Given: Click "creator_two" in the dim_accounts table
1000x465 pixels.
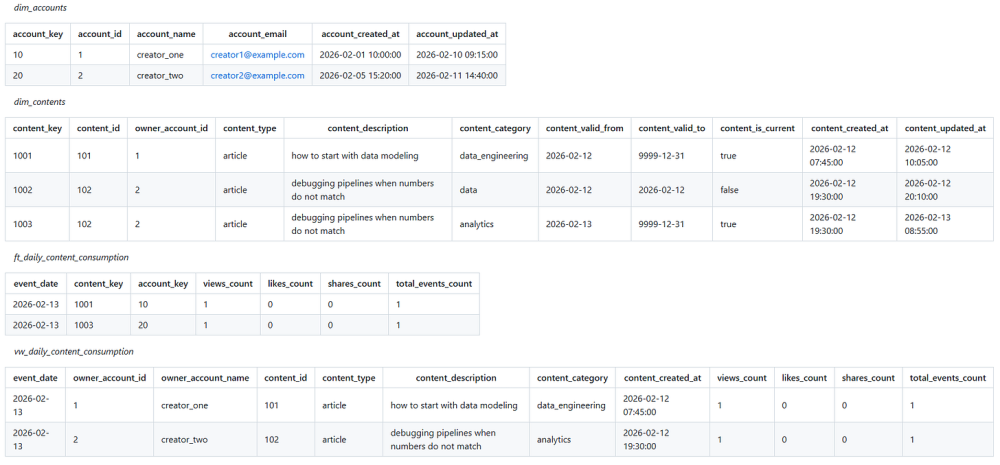Looking at the screenshot, I should [159, 75].
